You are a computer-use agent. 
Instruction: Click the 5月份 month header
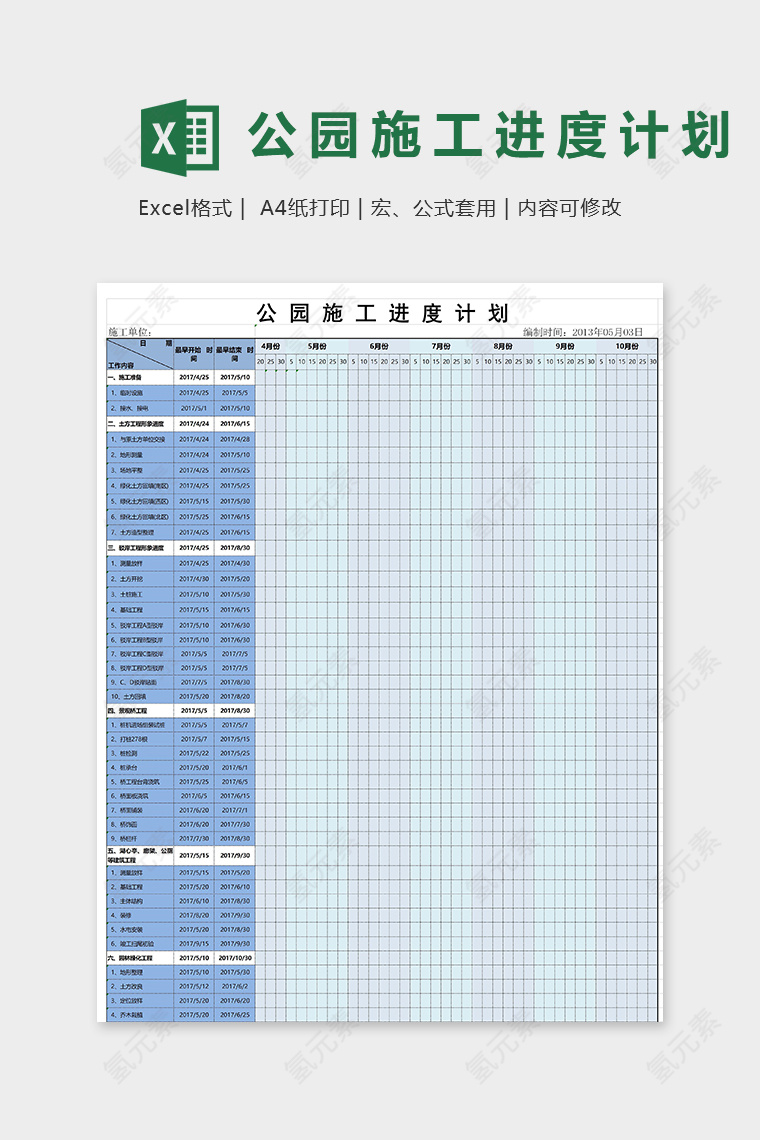coord(317,347)
